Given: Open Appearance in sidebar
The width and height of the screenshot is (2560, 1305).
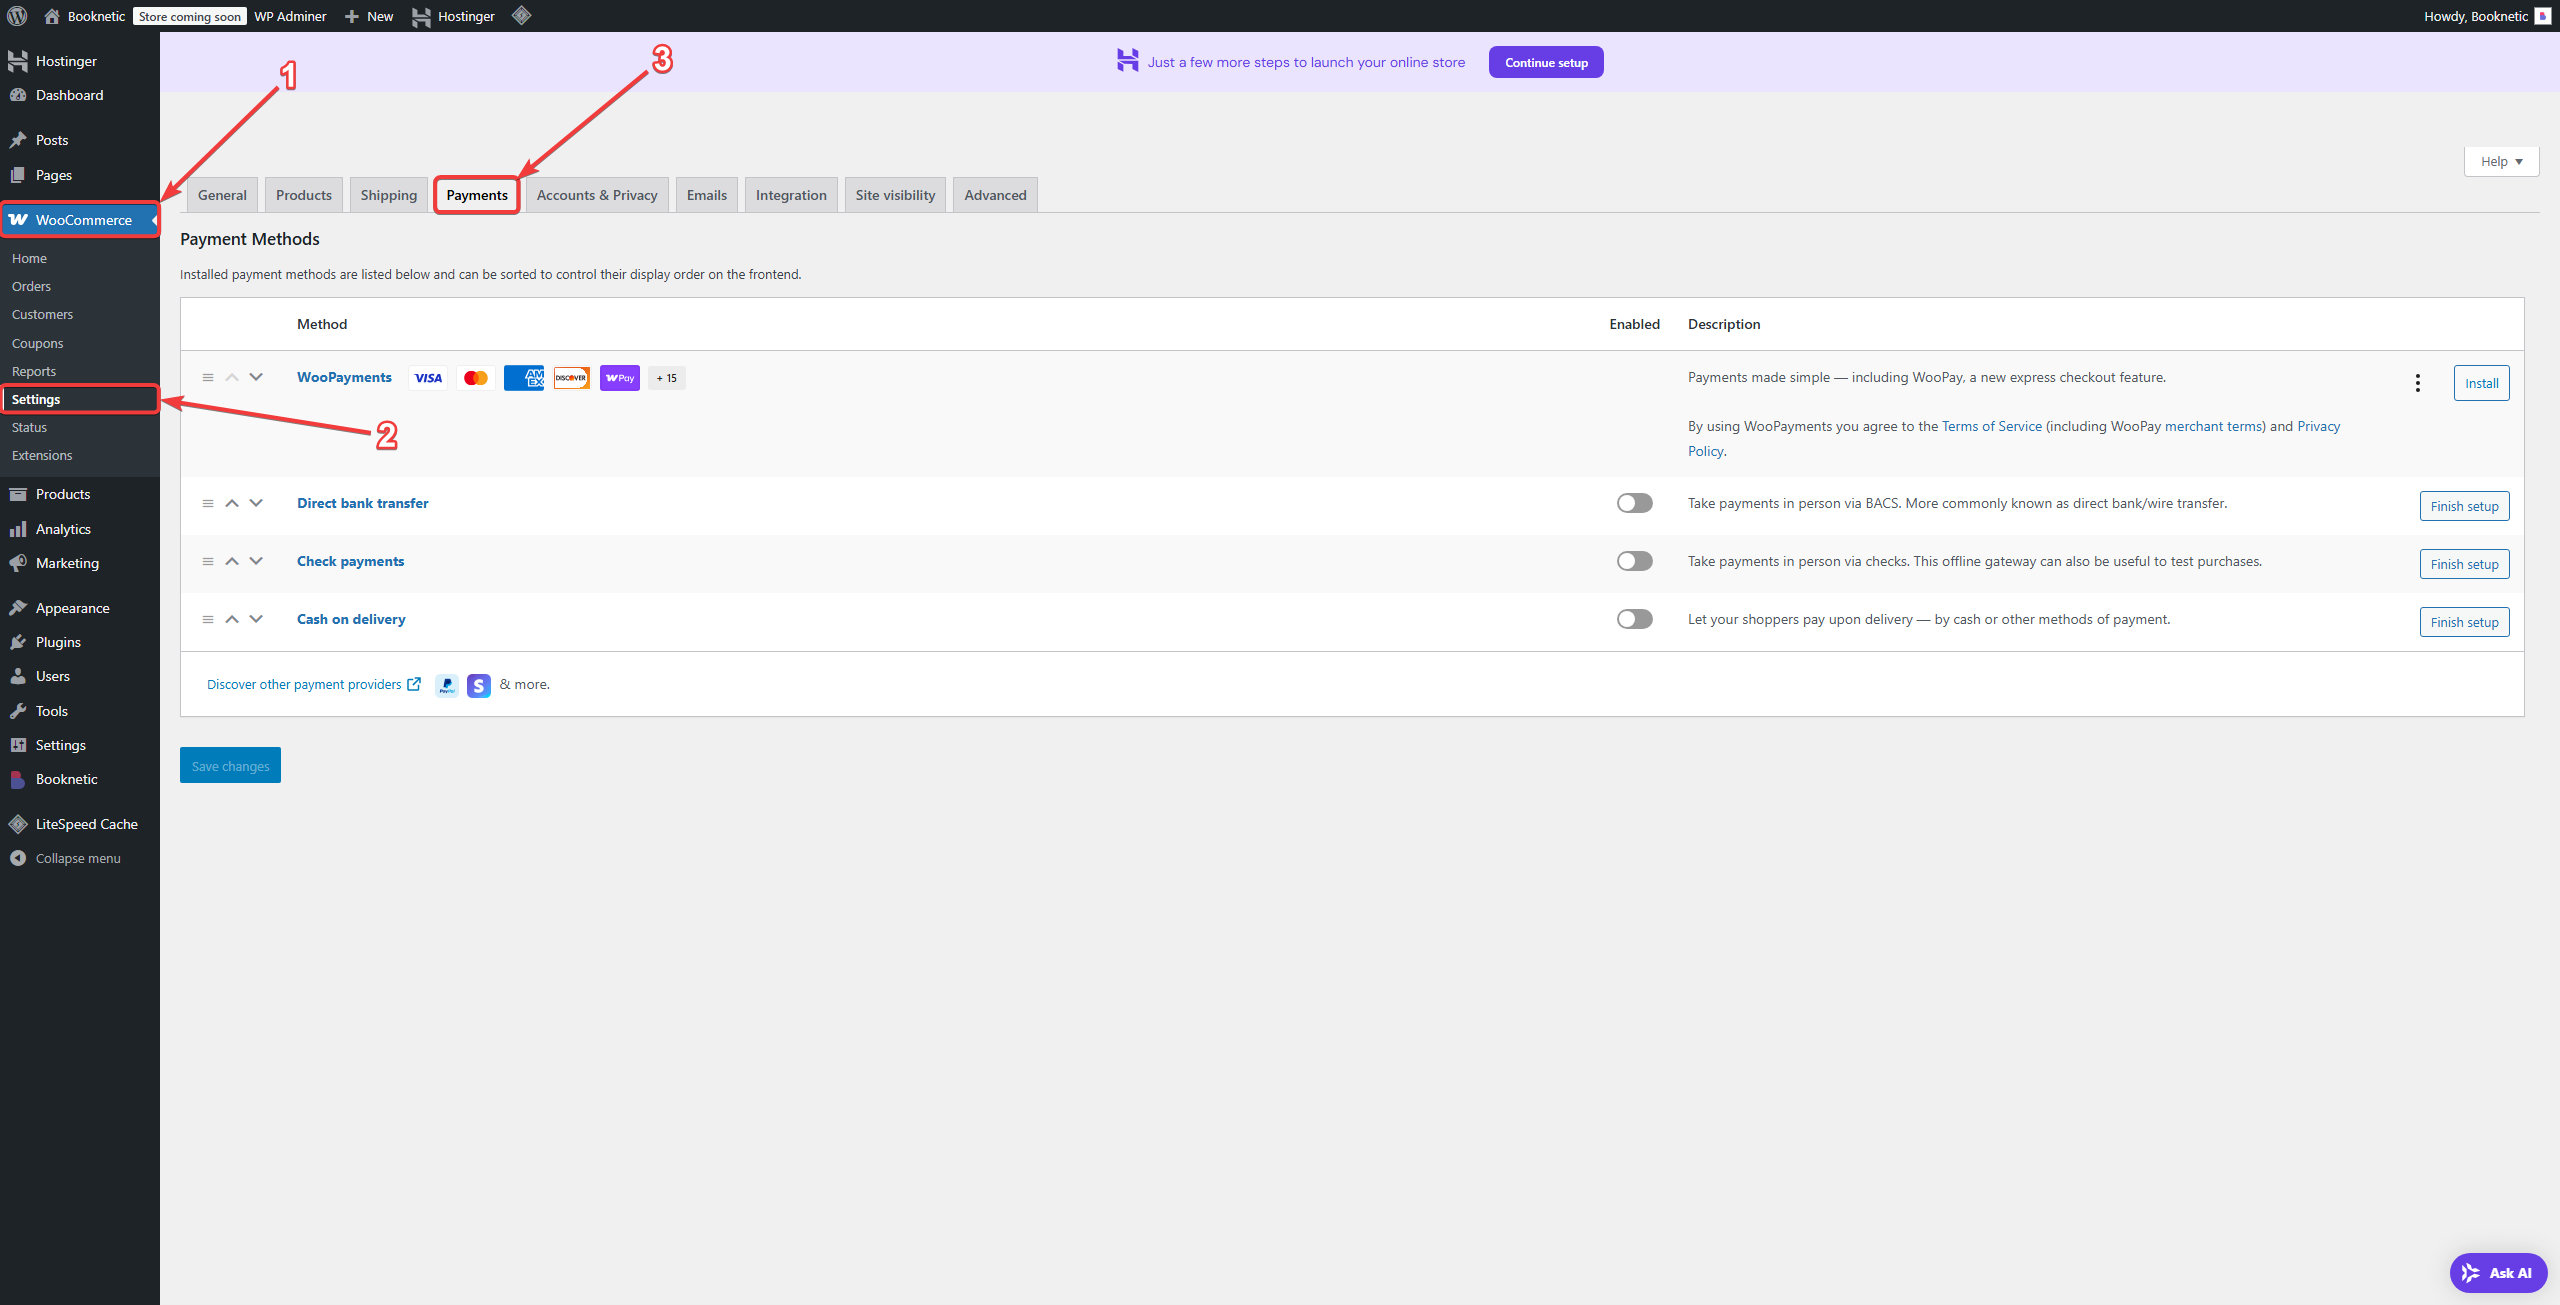Looking at the screenshot, I should tap(80, 608).
